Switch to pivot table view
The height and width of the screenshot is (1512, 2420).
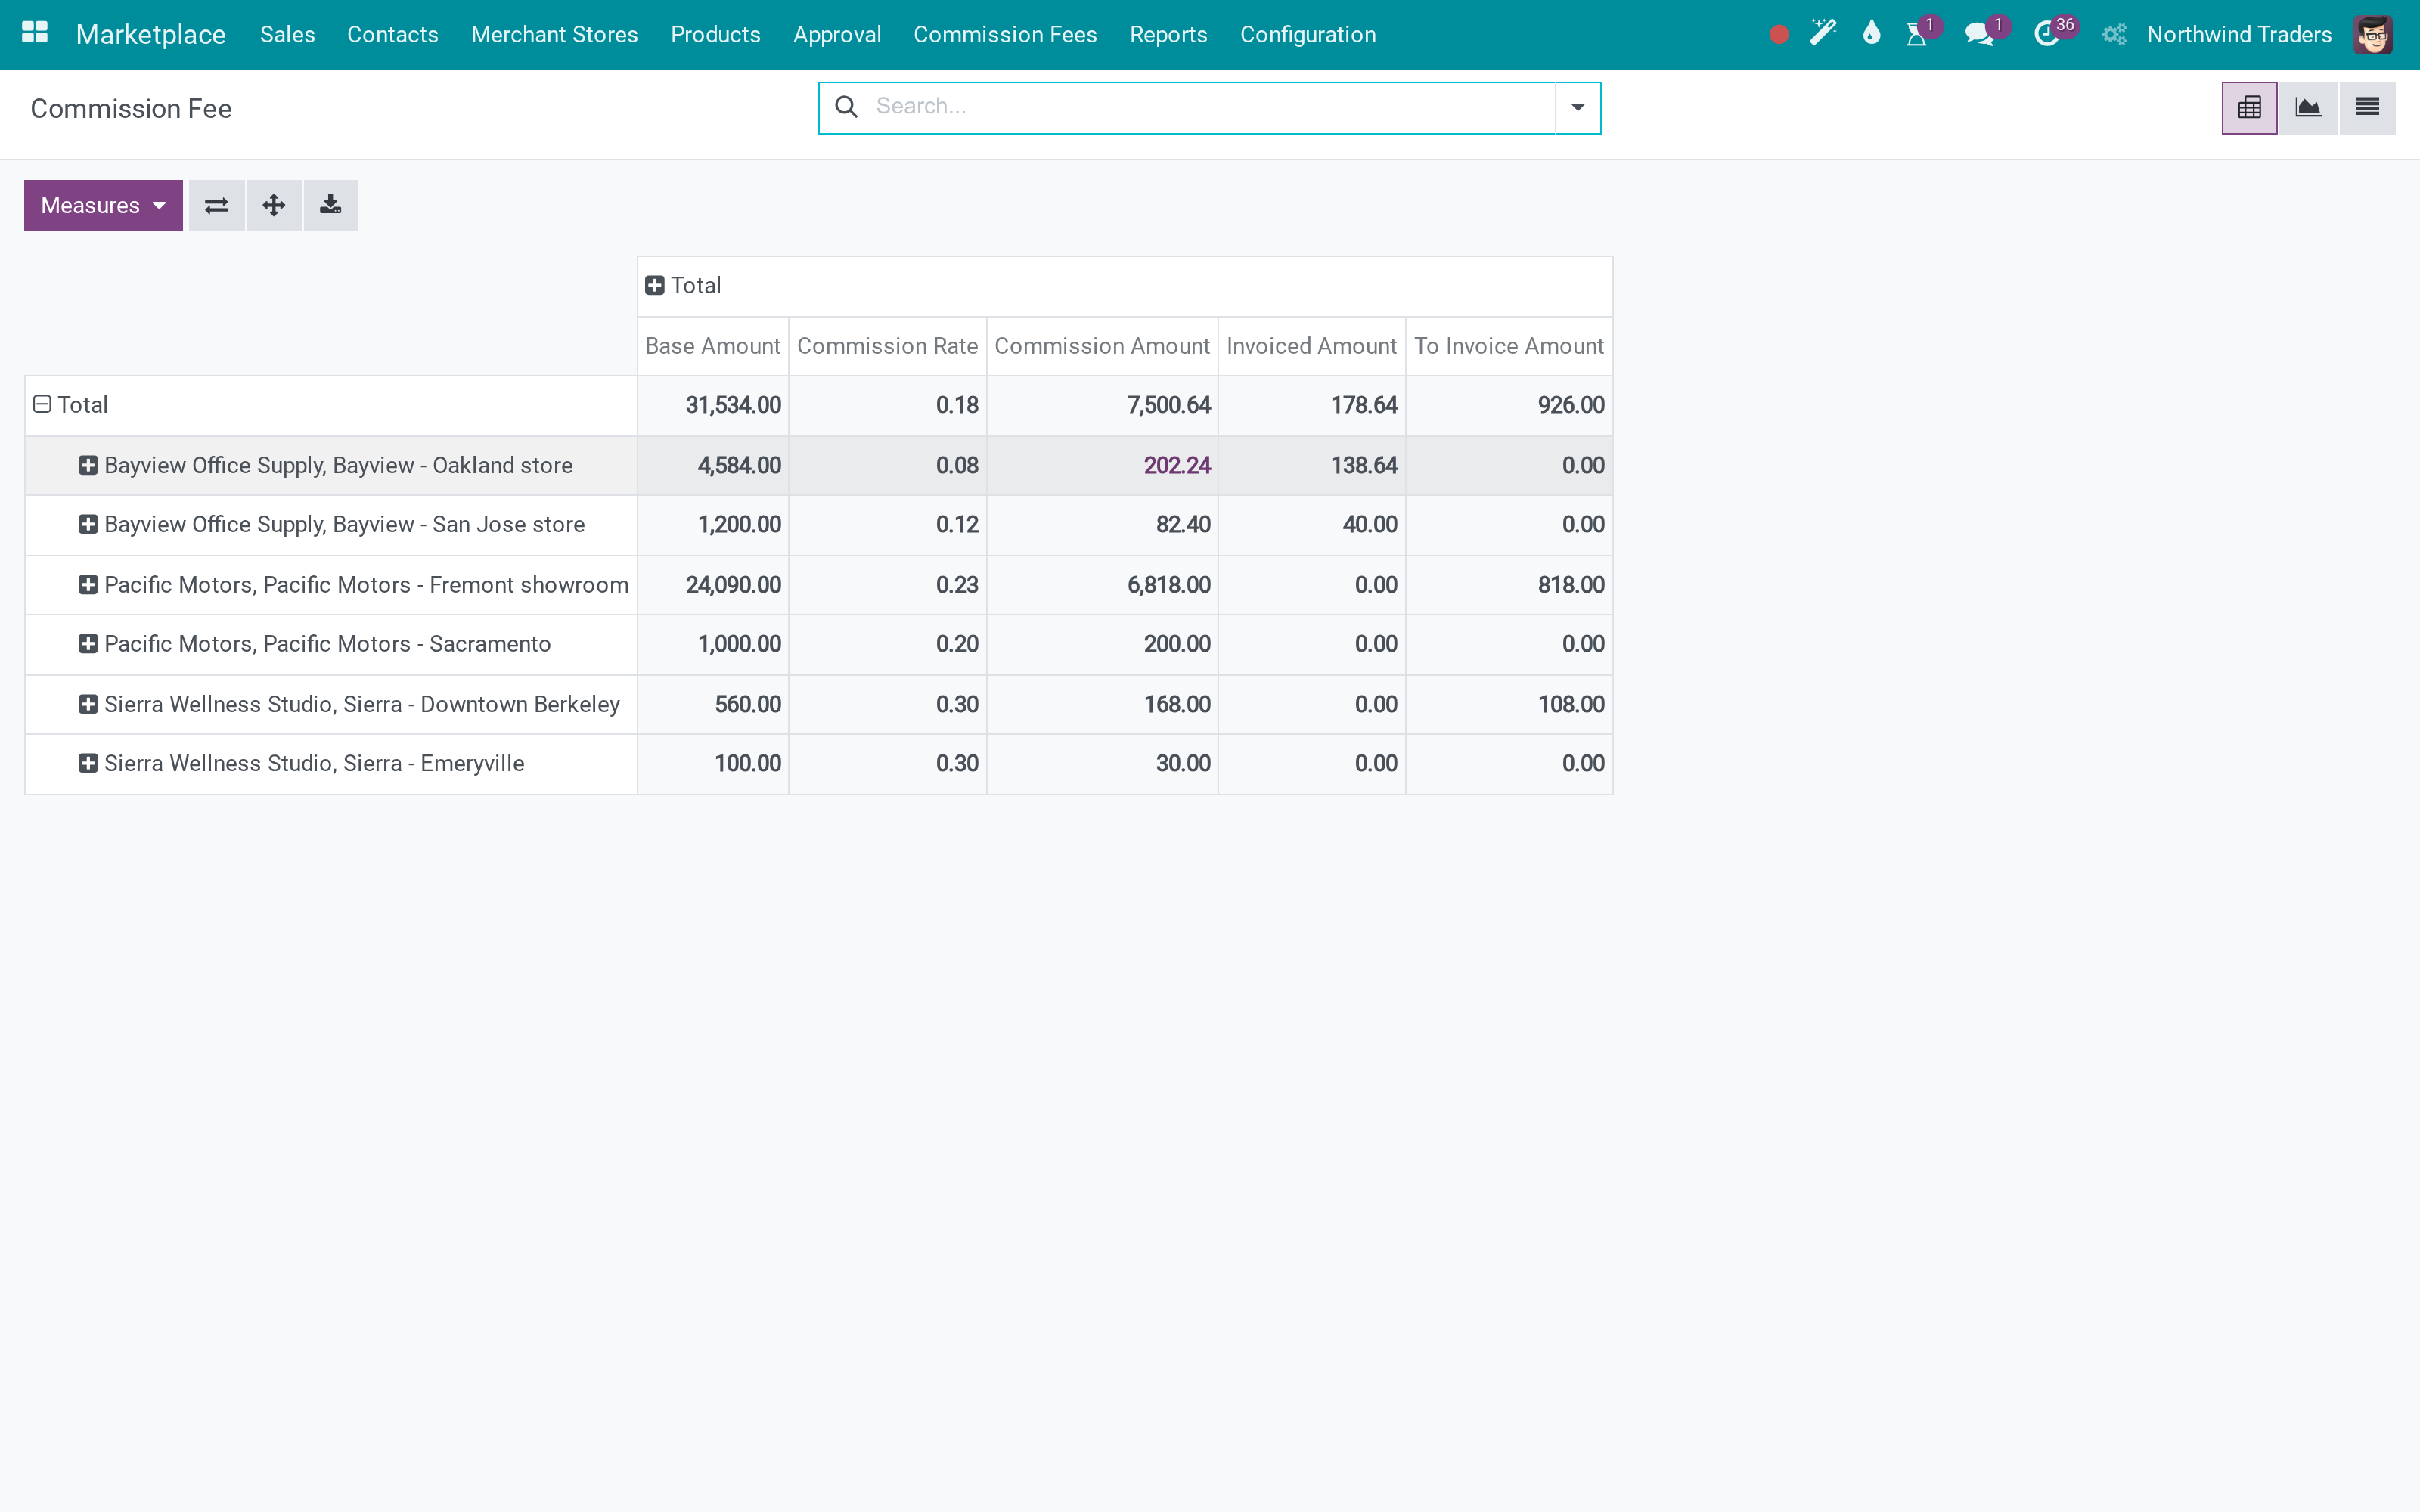tap(2249, 108)
